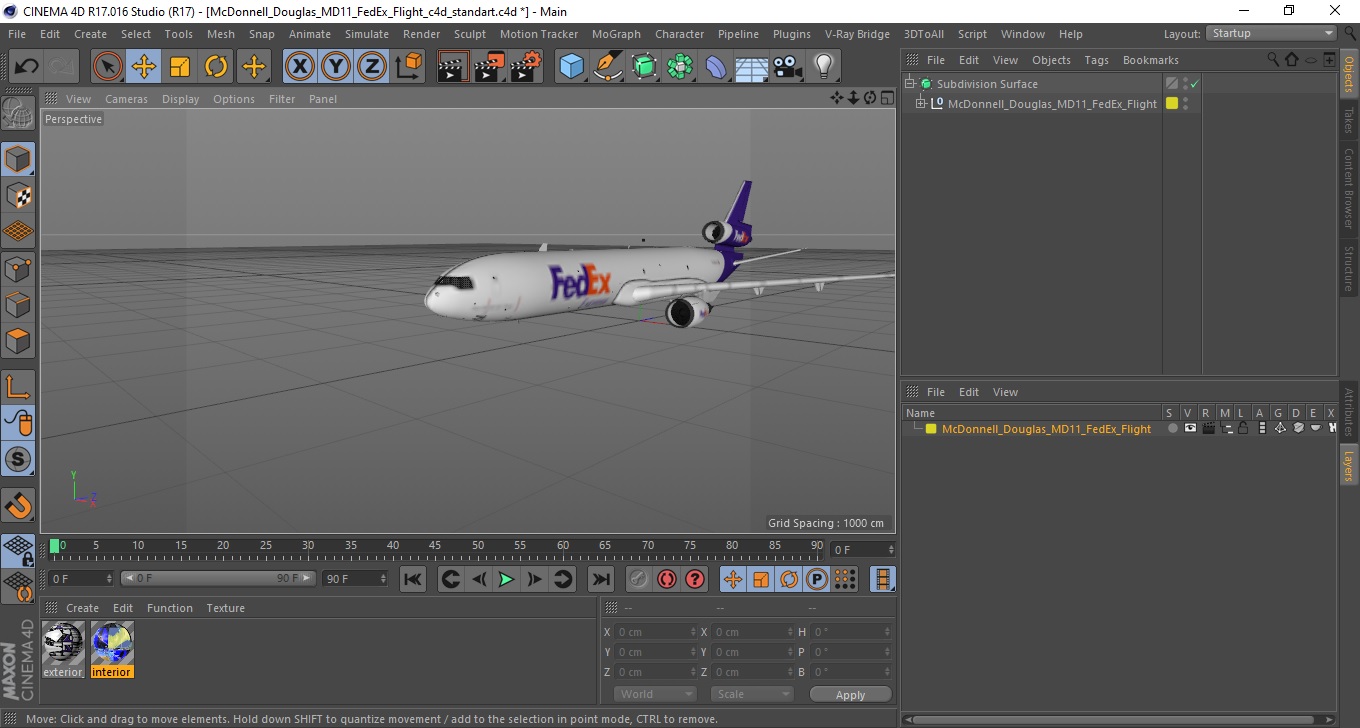Click Make Editable icon in left toolbar
The height and width of the screenshot is (728, 1360).
tap(18, 113)
